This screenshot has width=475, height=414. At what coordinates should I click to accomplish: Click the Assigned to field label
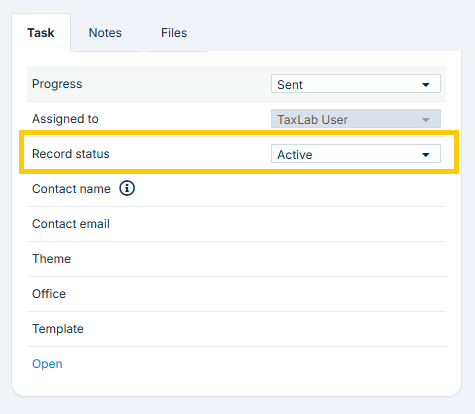pyautogui.click(x=65, y=119)
